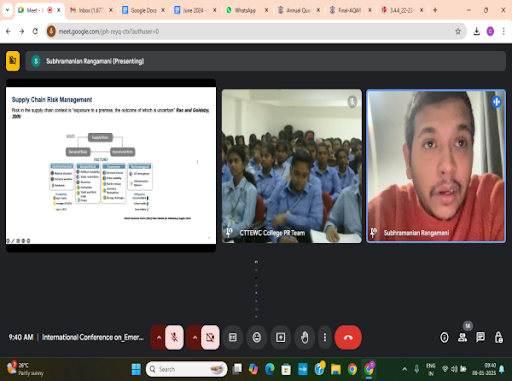Expand video settings arrow beside camera
Image resolution: width=512 pixels, height=381 pixels.
pyautogui.click(x=195, y=337)
